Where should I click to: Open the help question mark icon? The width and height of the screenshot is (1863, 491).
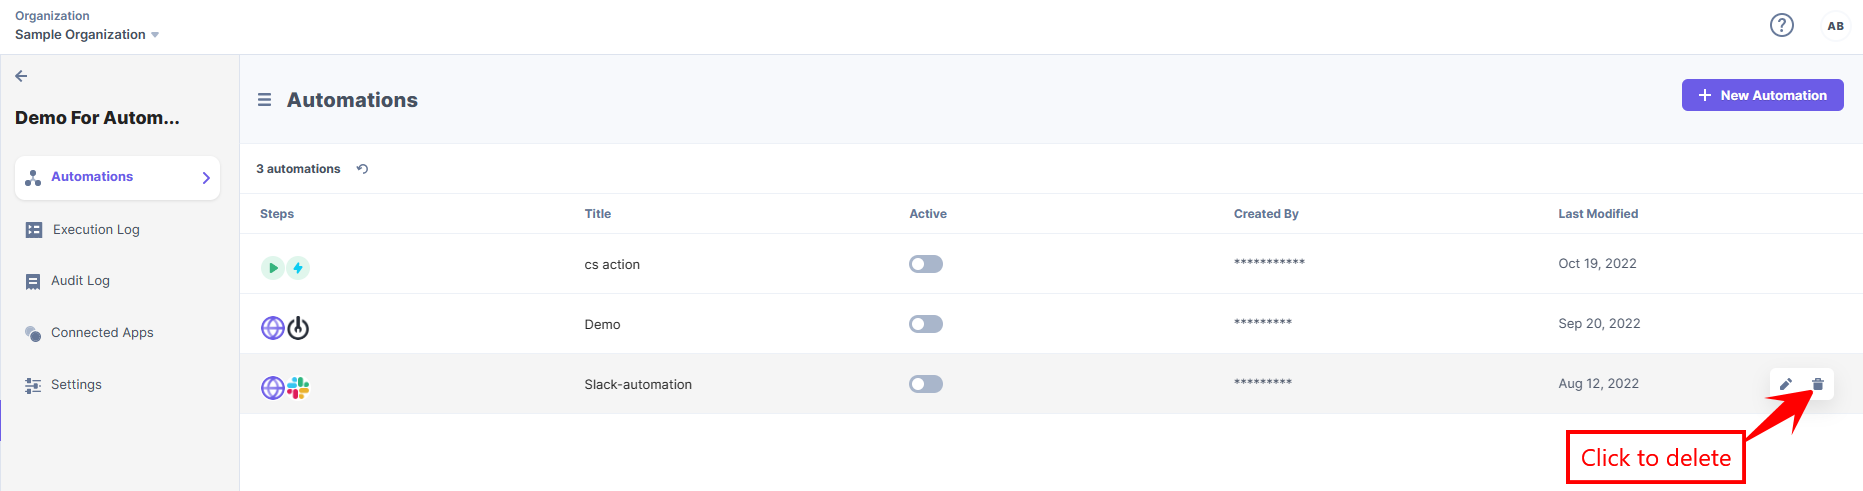click(x=1781, y=25)
